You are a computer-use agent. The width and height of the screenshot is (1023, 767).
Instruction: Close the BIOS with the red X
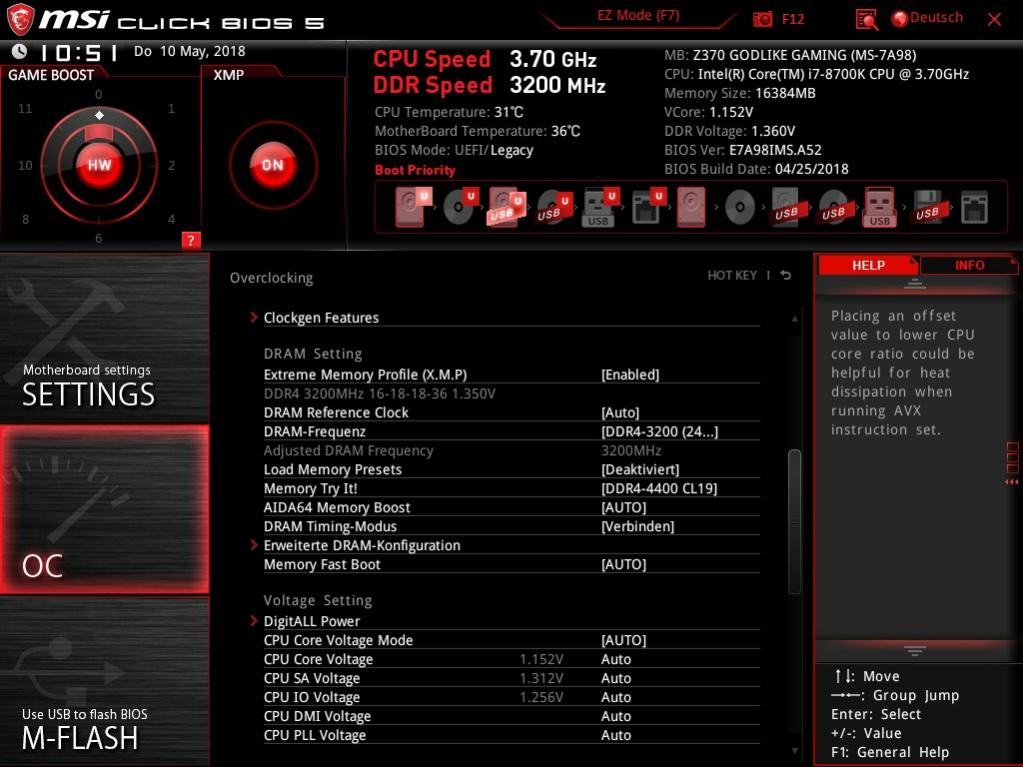pyautogui.click(x=994, y=20)
